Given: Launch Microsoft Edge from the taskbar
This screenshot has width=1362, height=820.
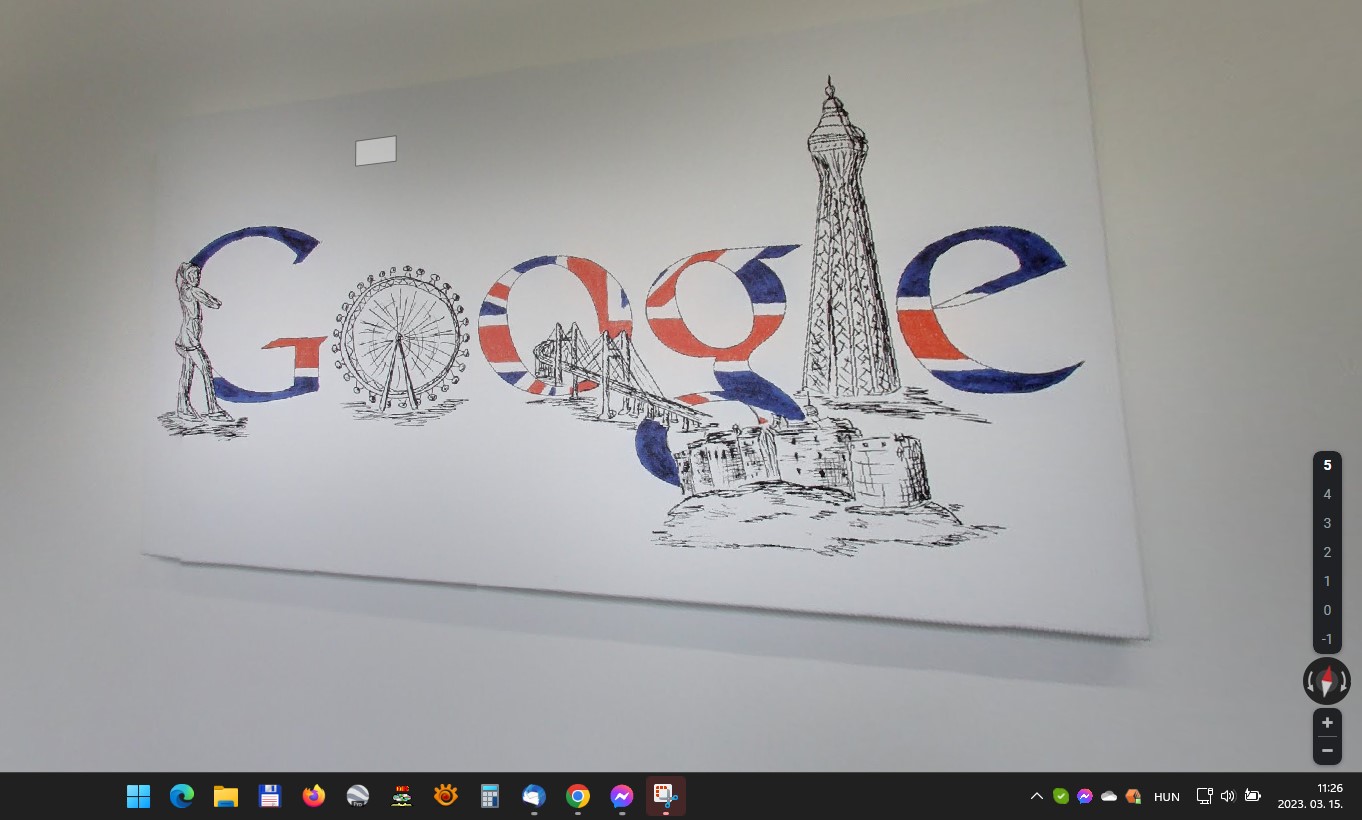Looking at the screenshot, I should click(x=182, y=796).
